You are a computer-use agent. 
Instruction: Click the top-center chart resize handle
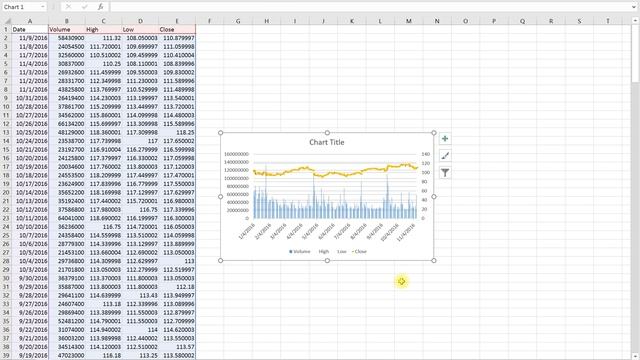(327, 133)
